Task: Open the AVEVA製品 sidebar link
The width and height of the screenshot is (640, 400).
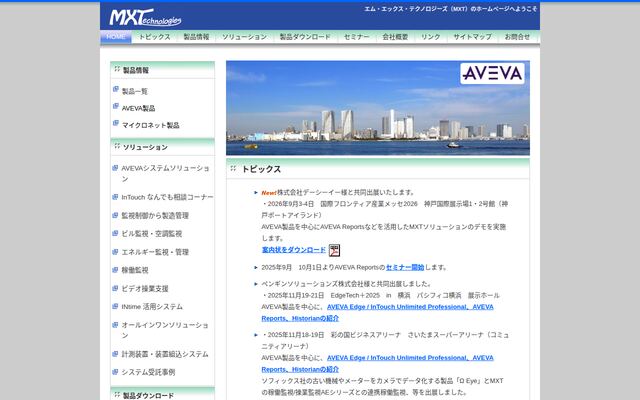Action: [138, 108]
